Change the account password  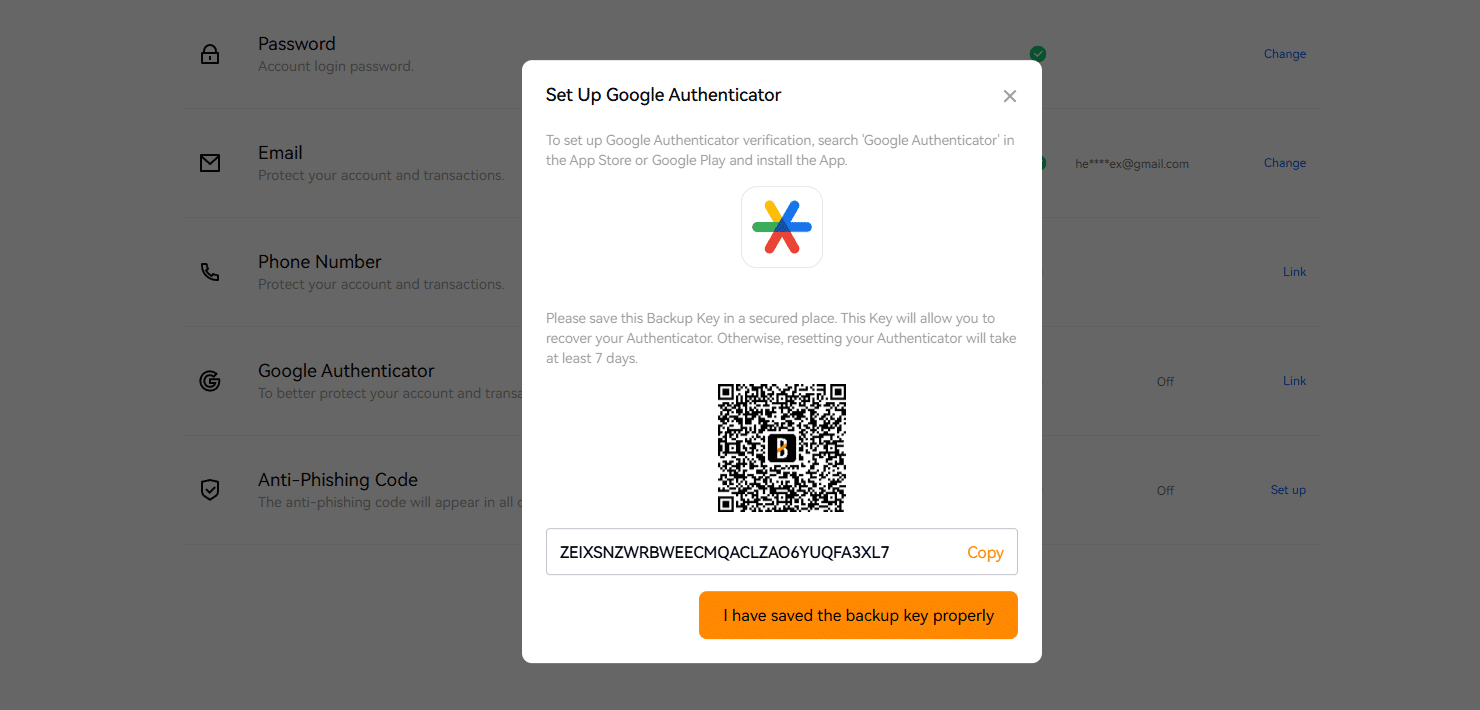(1285, 54)
